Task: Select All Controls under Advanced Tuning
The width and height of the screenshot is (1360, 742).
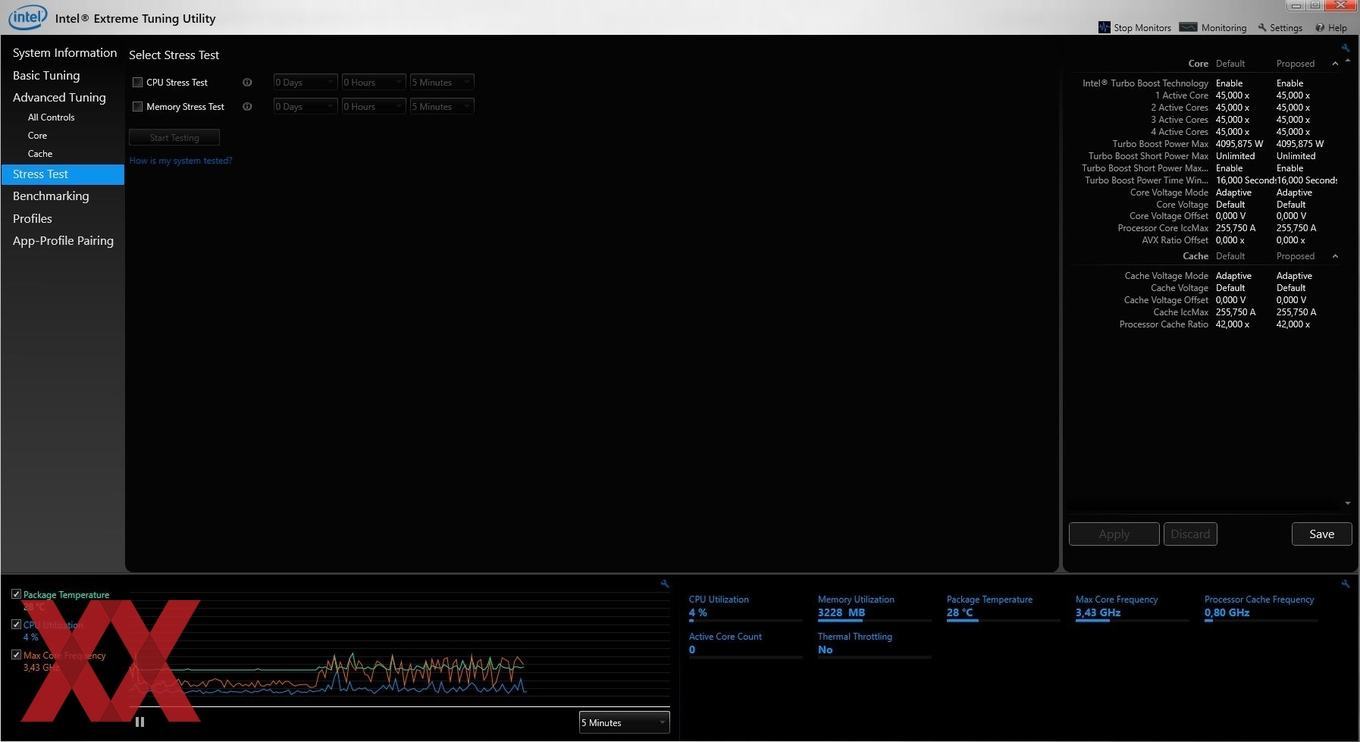Action: [51, 117]
